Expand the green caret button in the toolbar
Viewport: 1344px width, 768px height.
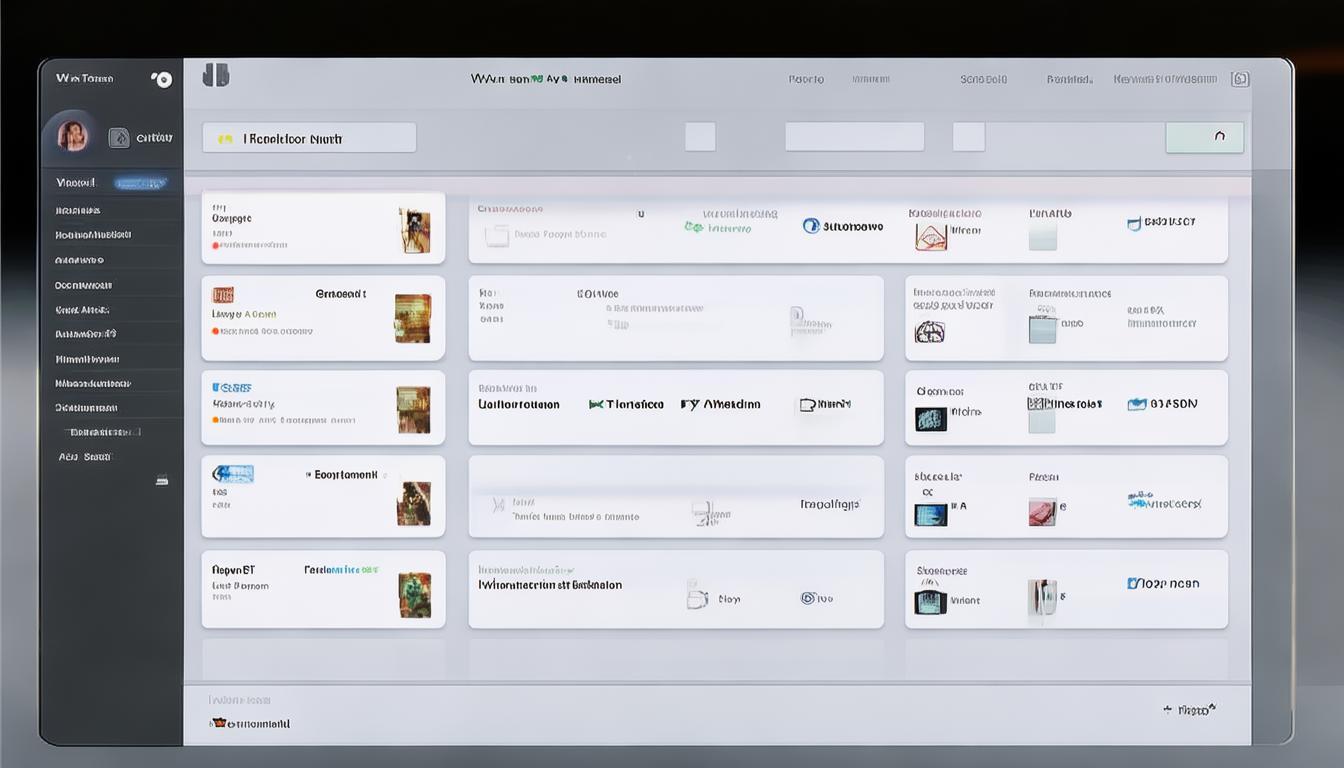coord(1204,138)
